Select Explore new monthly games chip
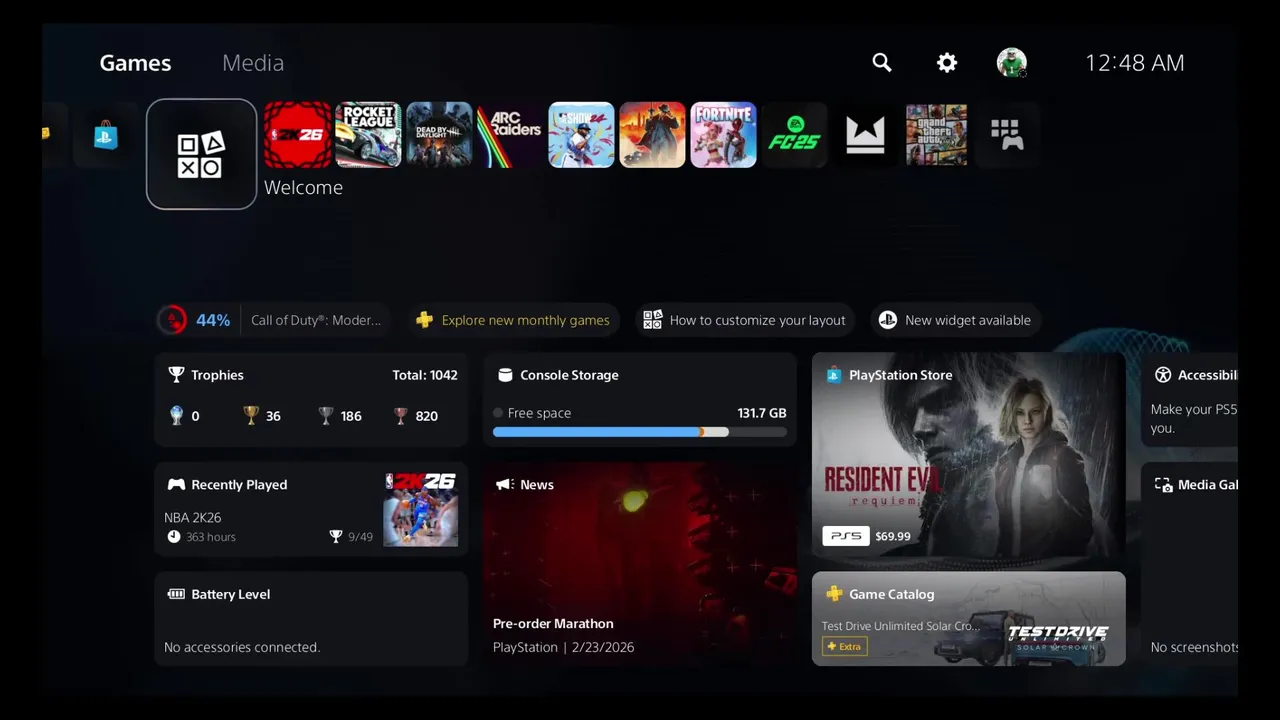Screen dimensions: 1280x720 (x=513, y=320)
